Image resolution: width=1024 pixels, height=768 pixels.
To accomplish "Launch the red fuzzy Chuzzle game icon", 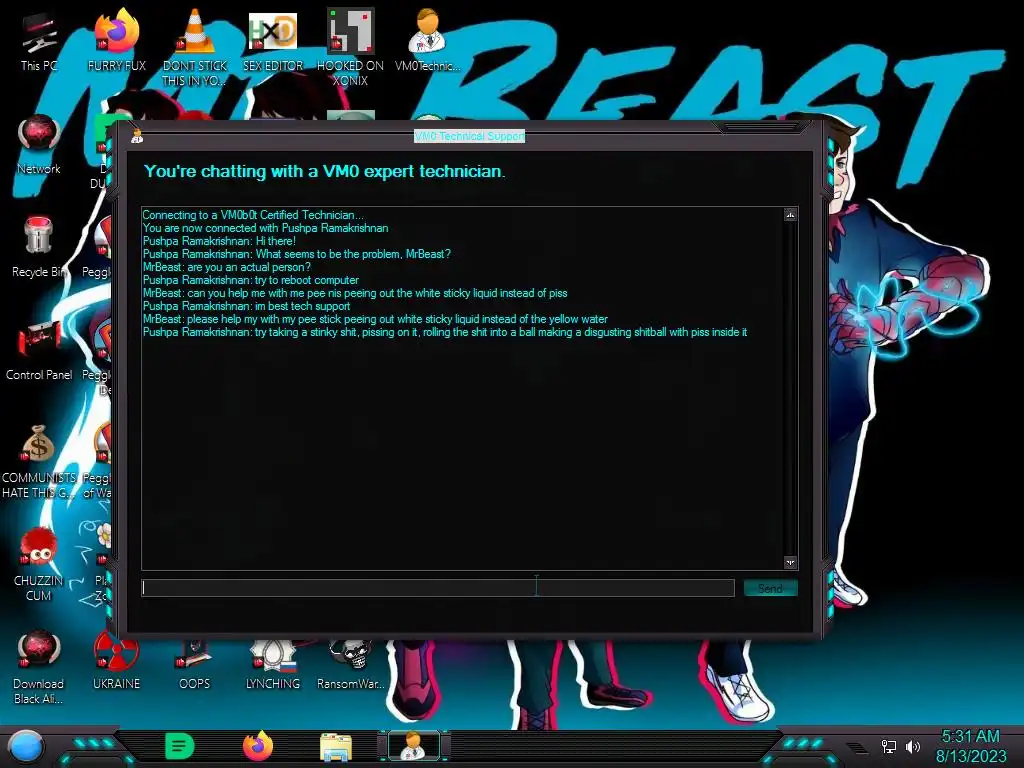I will tap(39, 563).
